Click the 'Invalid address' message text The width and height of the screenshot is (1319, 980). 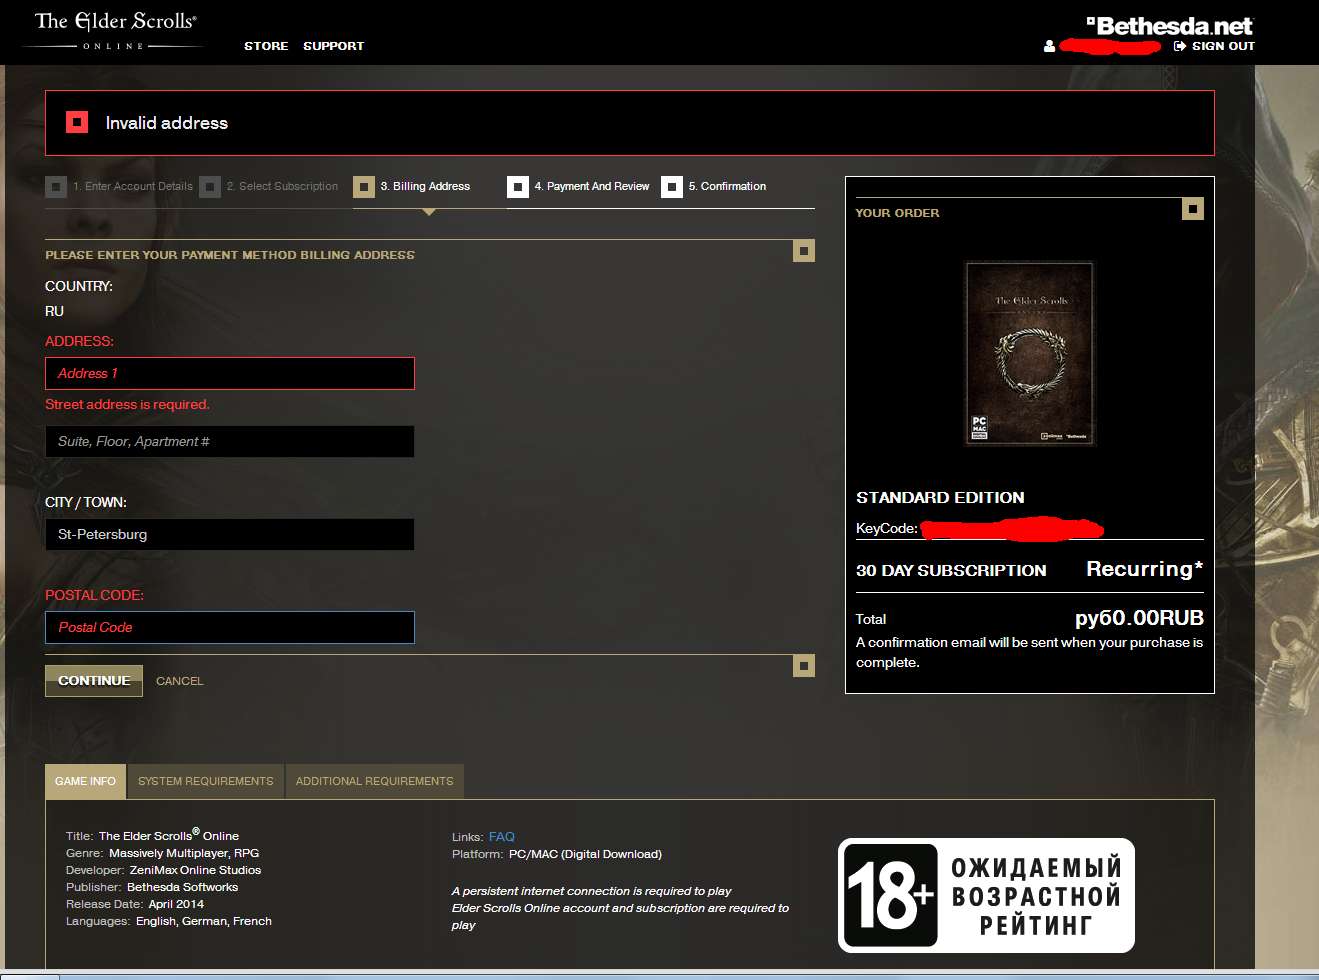(x=166, y=123)
